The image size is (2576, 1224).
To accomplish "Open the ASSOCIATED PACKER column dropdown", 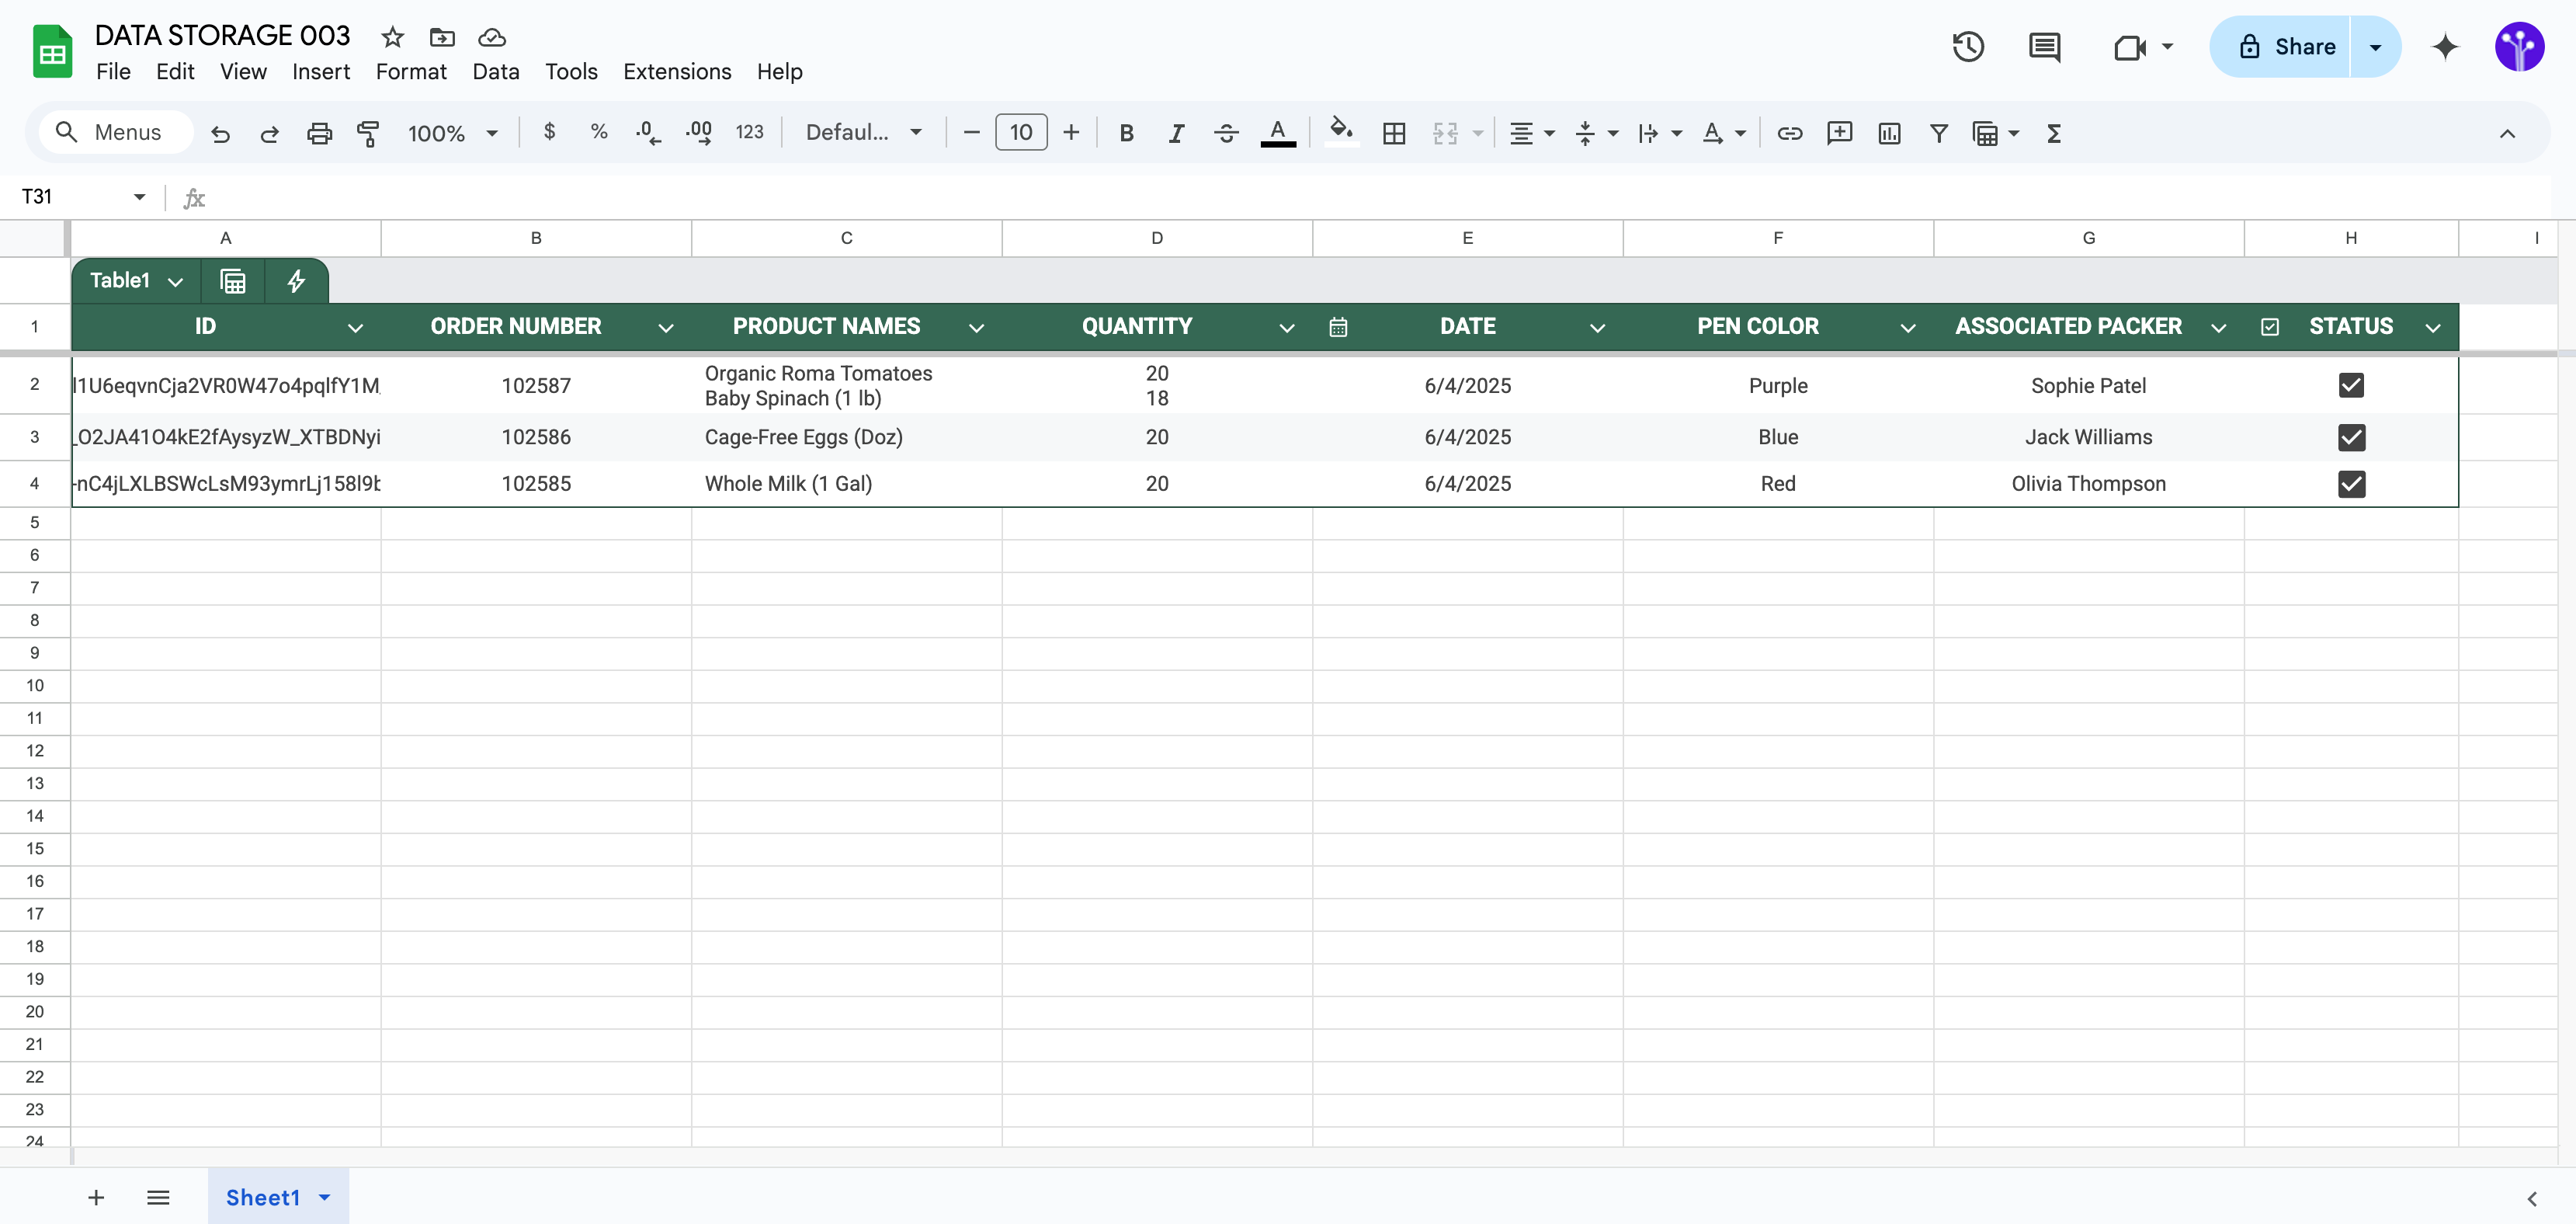I will [x=2219, y=328].
